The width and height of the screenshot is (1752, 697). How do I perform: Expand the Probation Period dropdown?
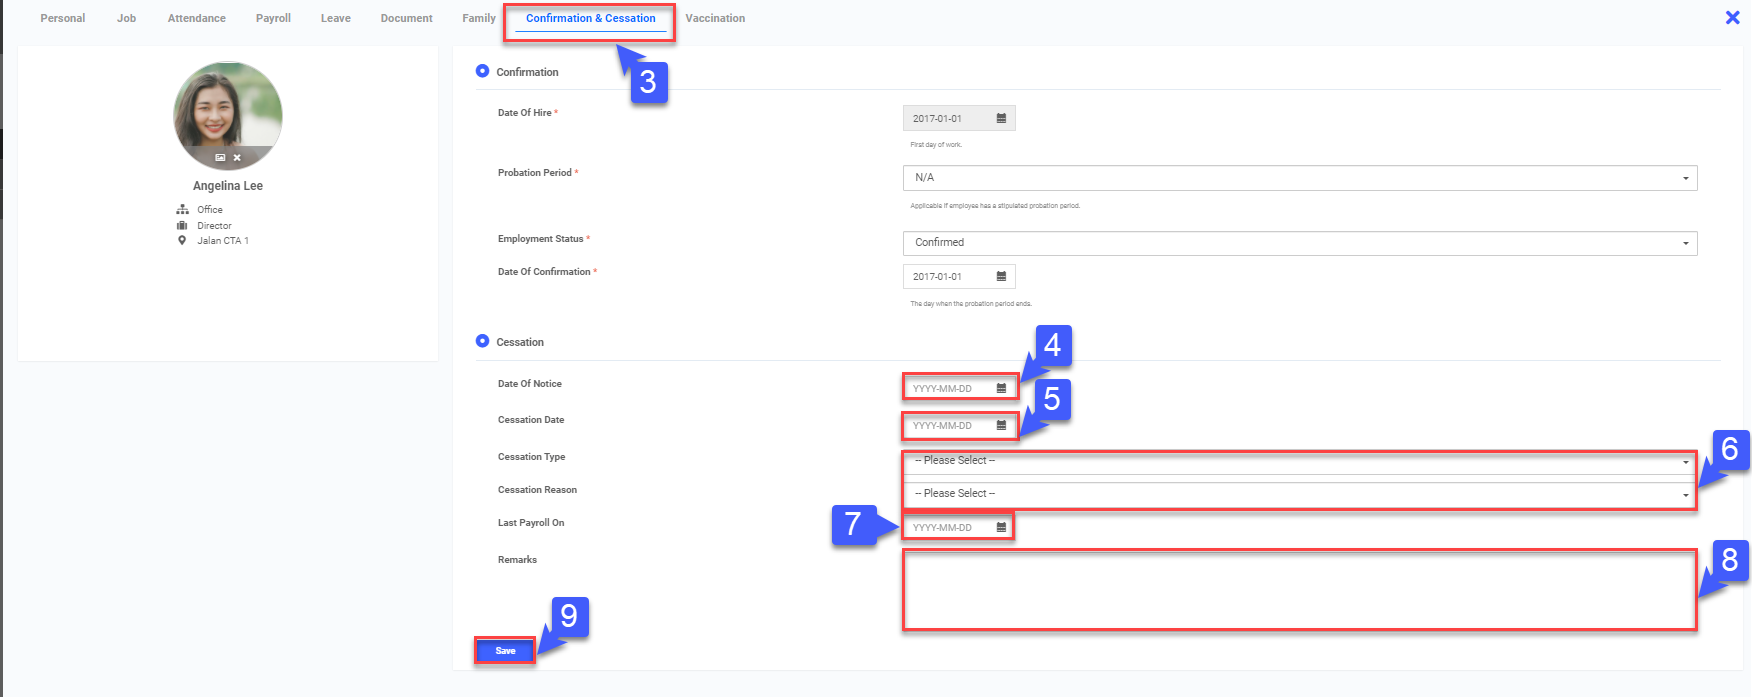tap(1299, 178)
